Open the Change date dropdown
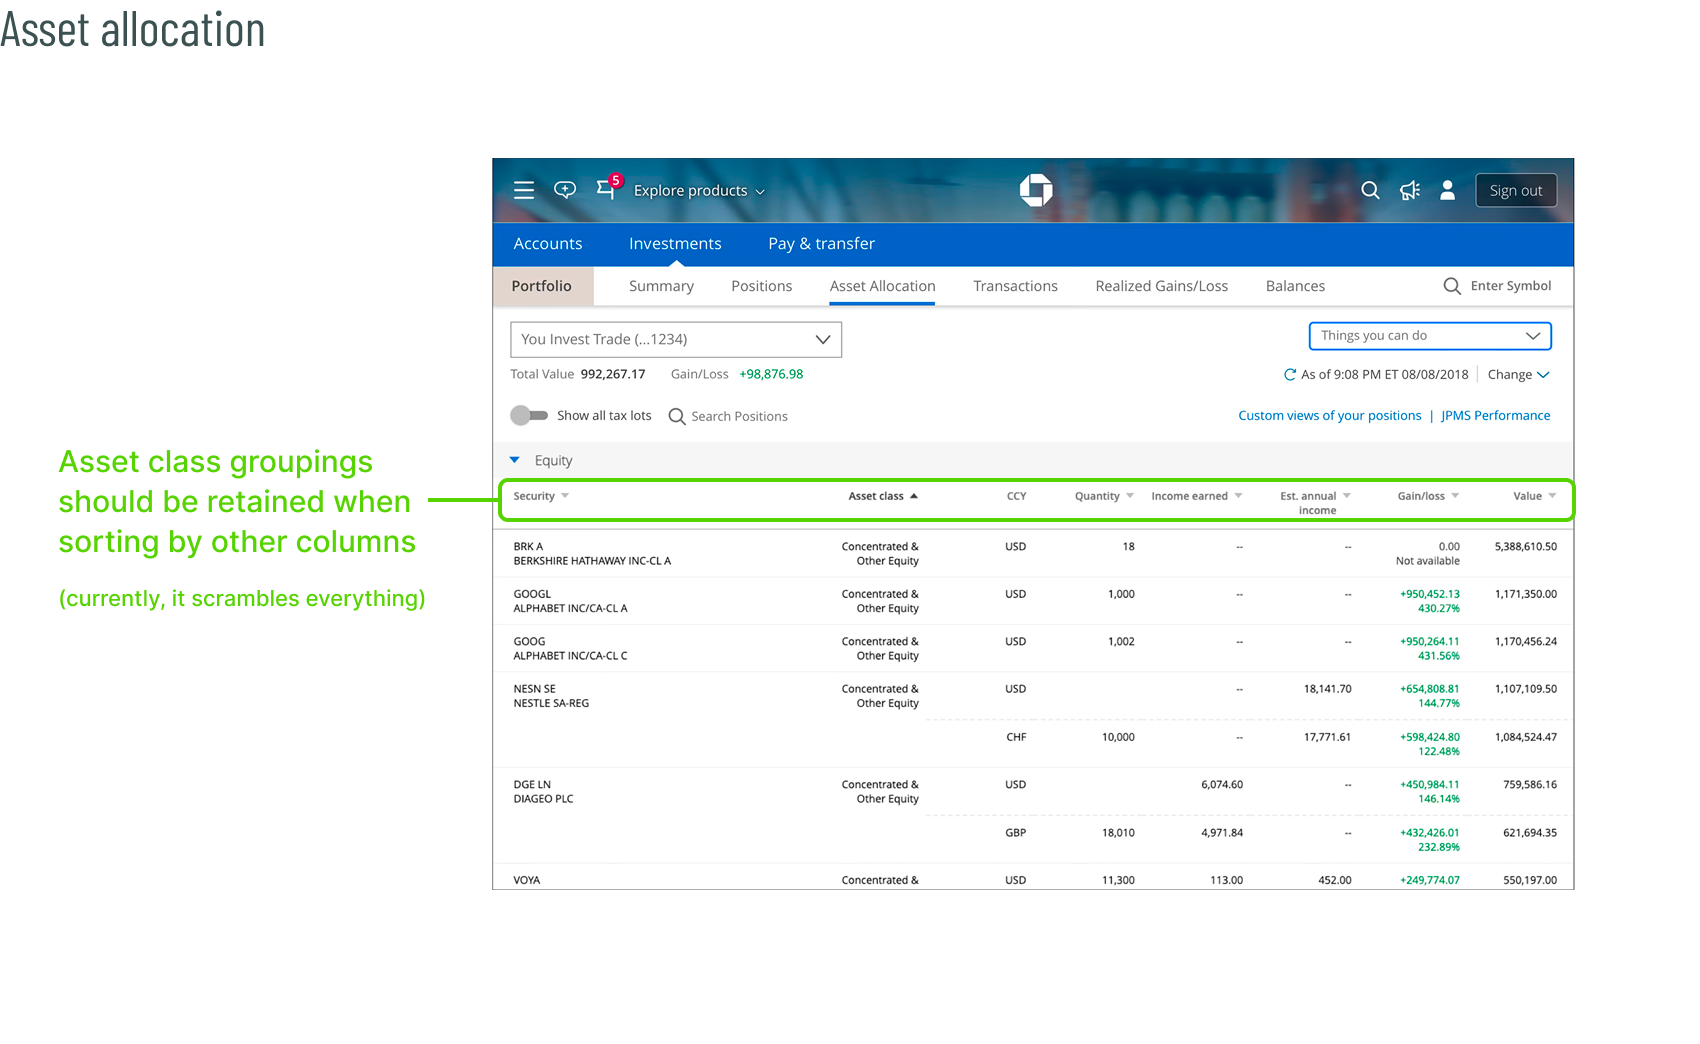The width and height of the screenshot is (1700, 1044). [x=1518, y=375]
